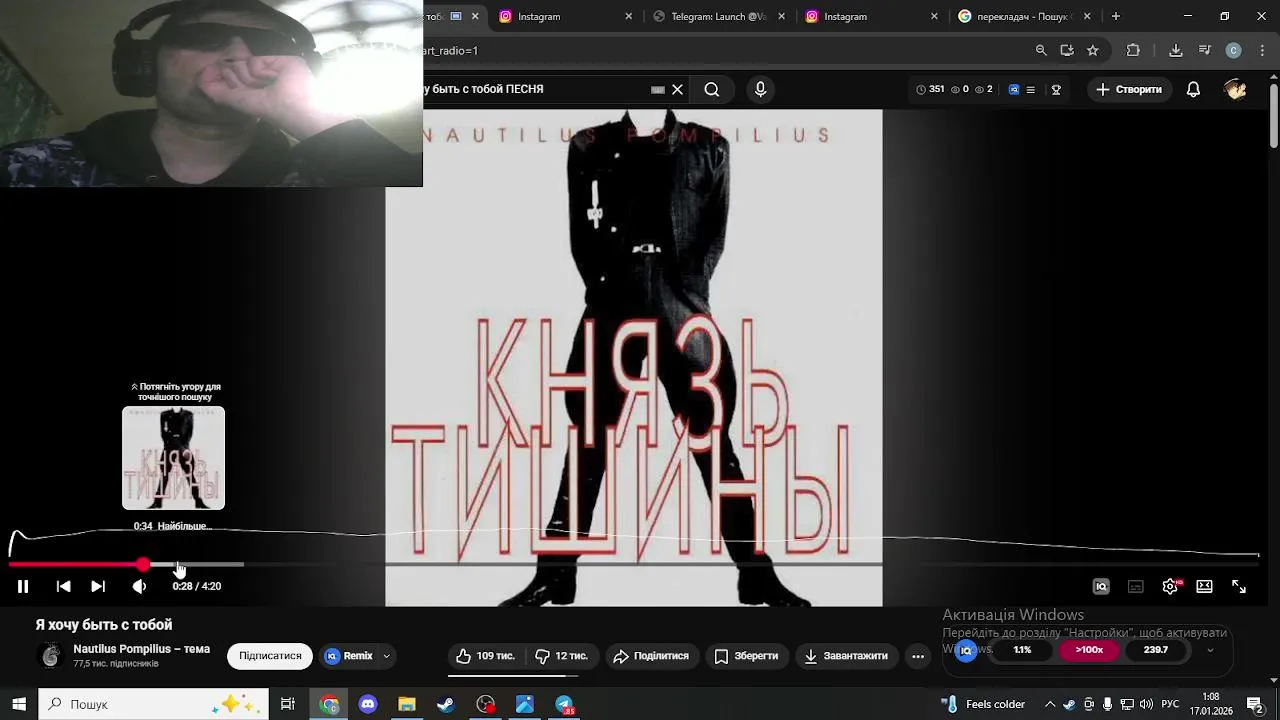
Task: Enter fullscreen with the expand arrows icon
Action: (1239, 587)
